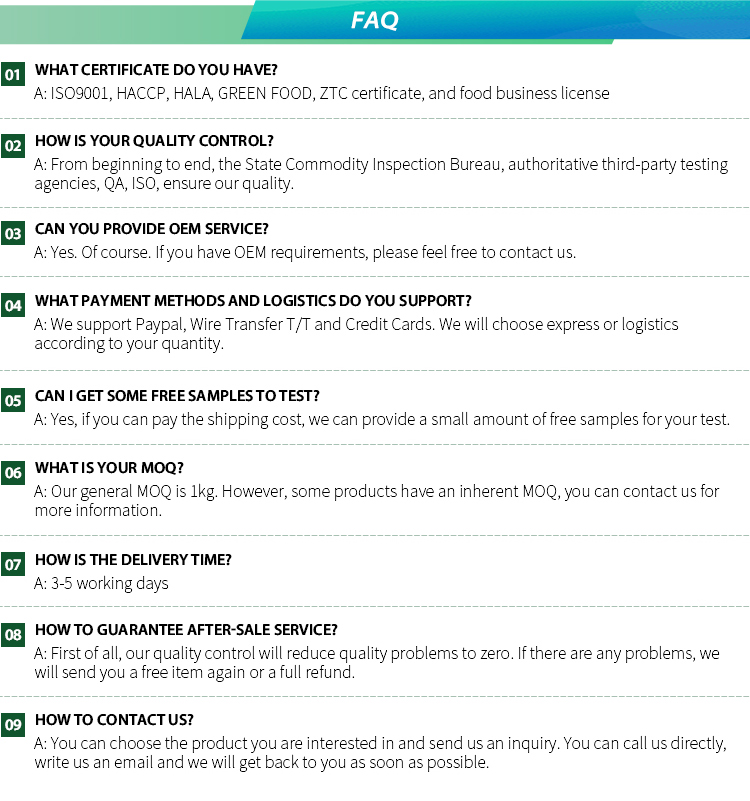This screenshot has height=801, width=750.
Task: Click the 04 number badge
Action: (x=13, y=306)
